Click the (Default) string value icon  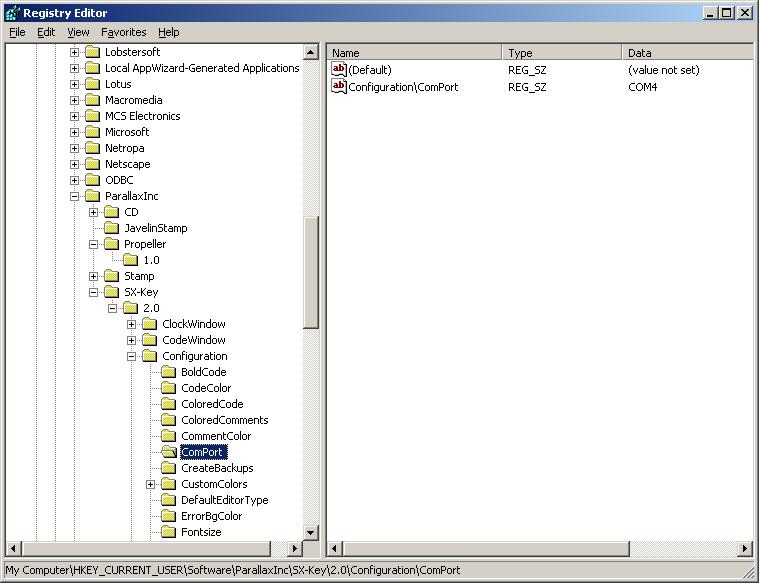click(339, 69)
